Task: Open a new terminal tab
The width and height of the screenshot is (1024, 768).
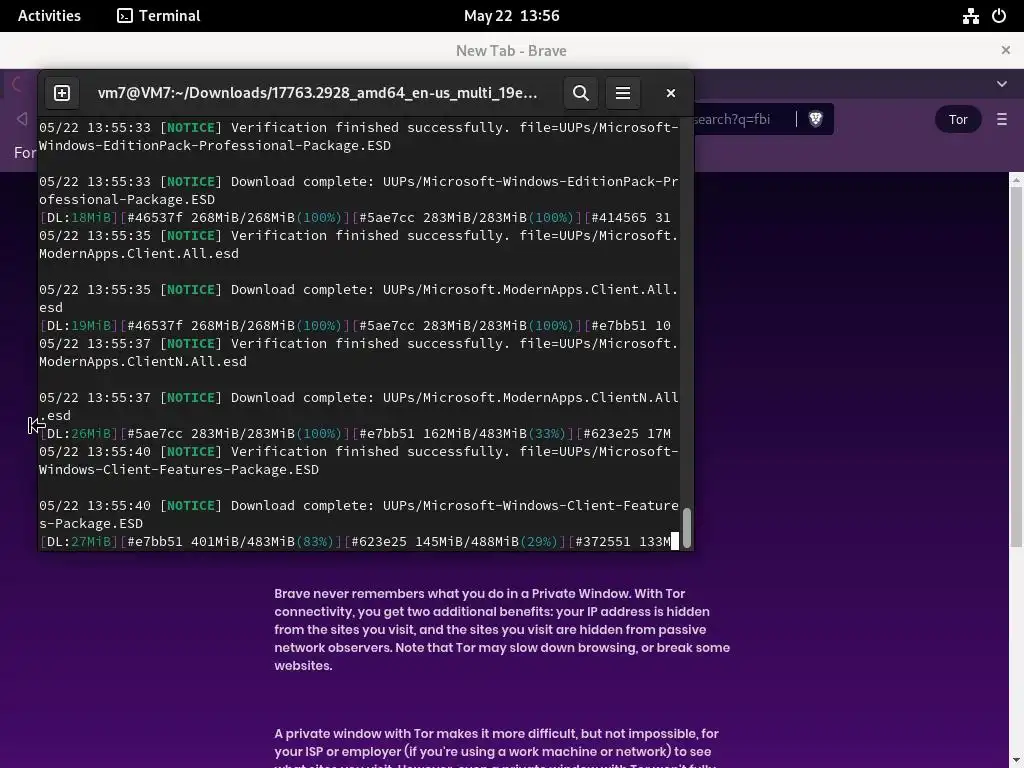Action: pos(61,93)
